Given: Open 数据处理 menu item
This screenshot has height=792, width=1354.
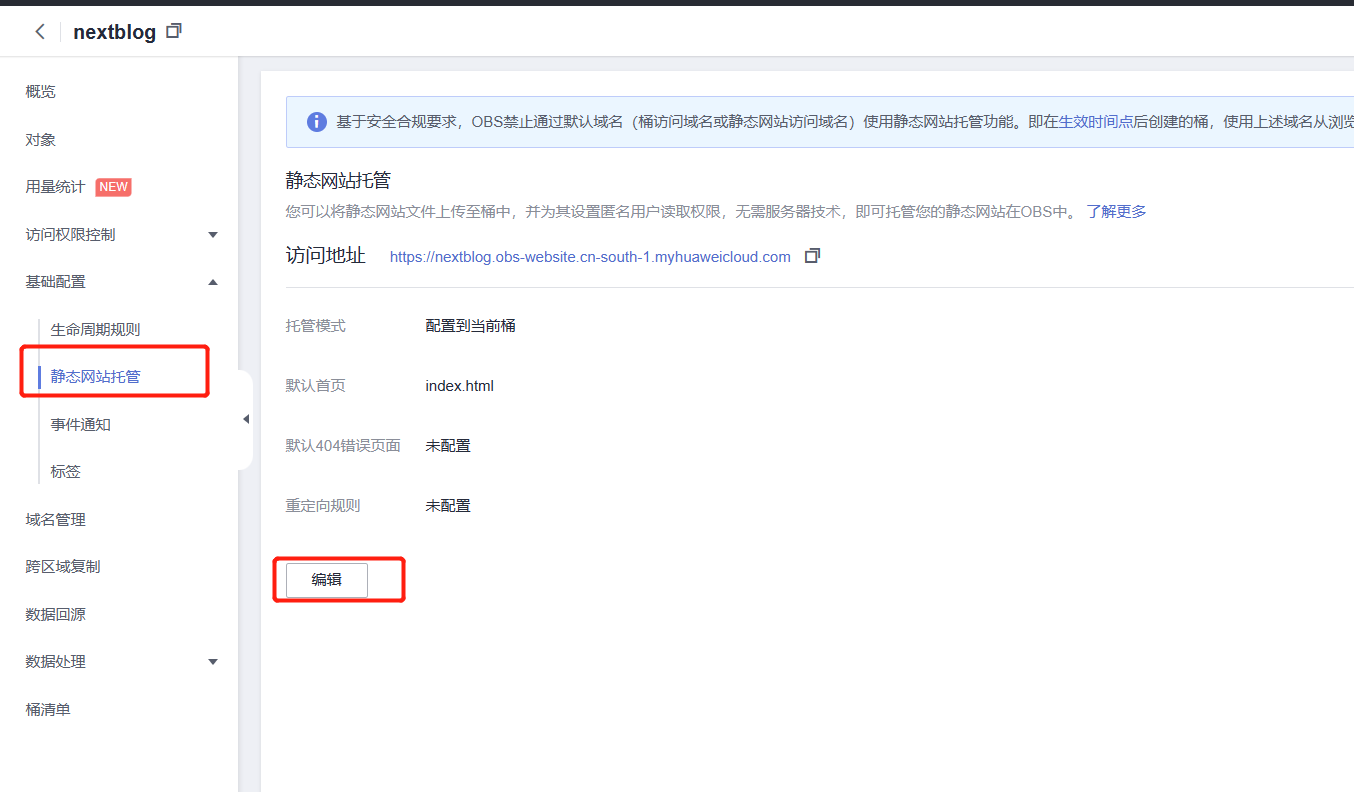Looking at the screenshot, I should tap(56, 662).
